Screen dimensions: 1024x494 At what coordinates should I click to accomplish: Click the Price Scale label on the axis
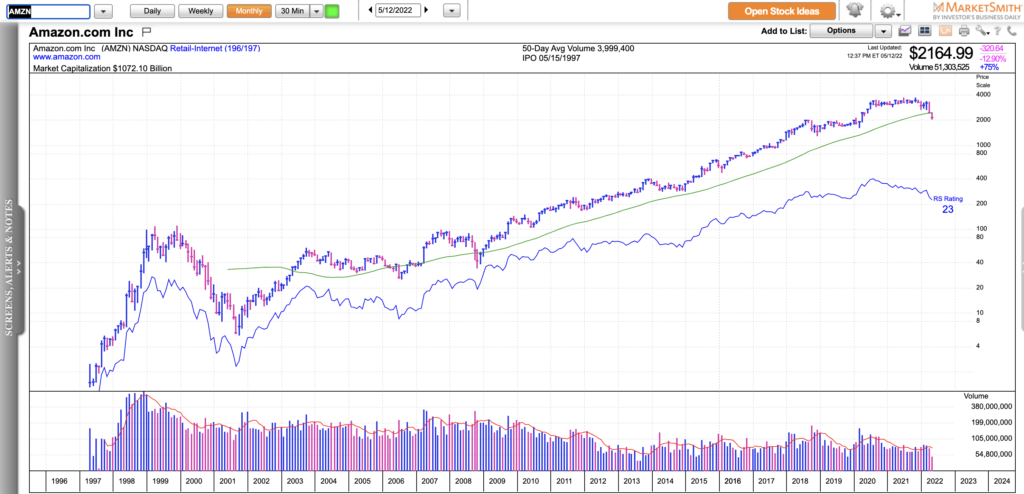tap(984, 81)
